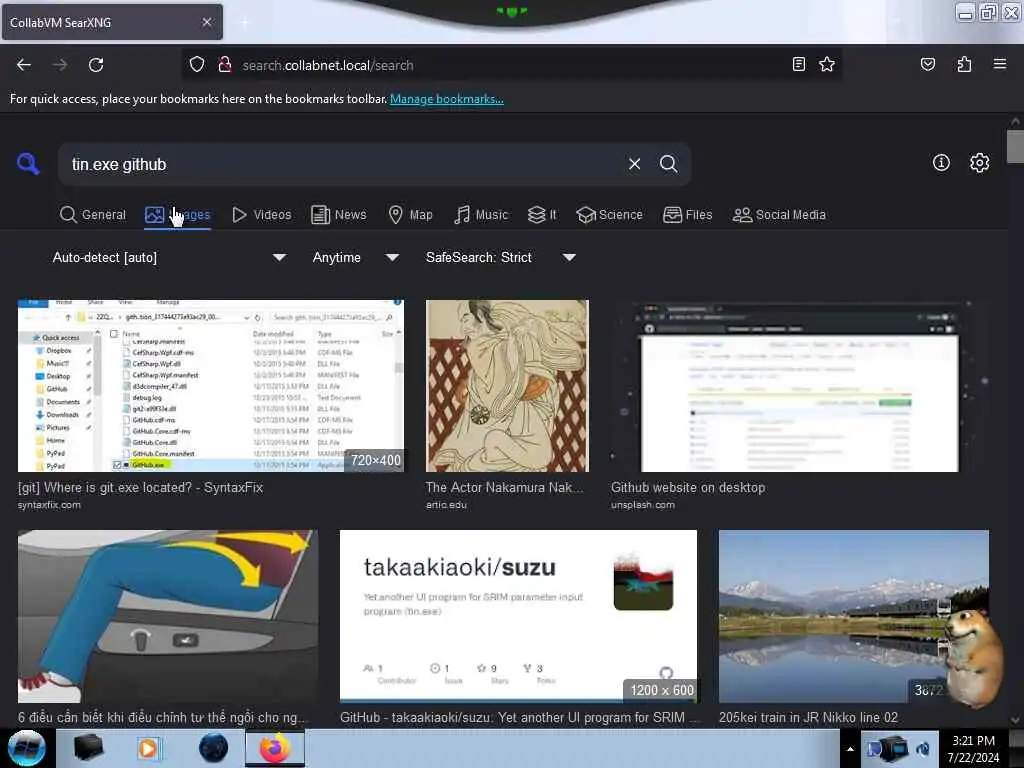1024x768 pixels.
Task: Open the dark globe taskbar icon
Action: [214, 748]
